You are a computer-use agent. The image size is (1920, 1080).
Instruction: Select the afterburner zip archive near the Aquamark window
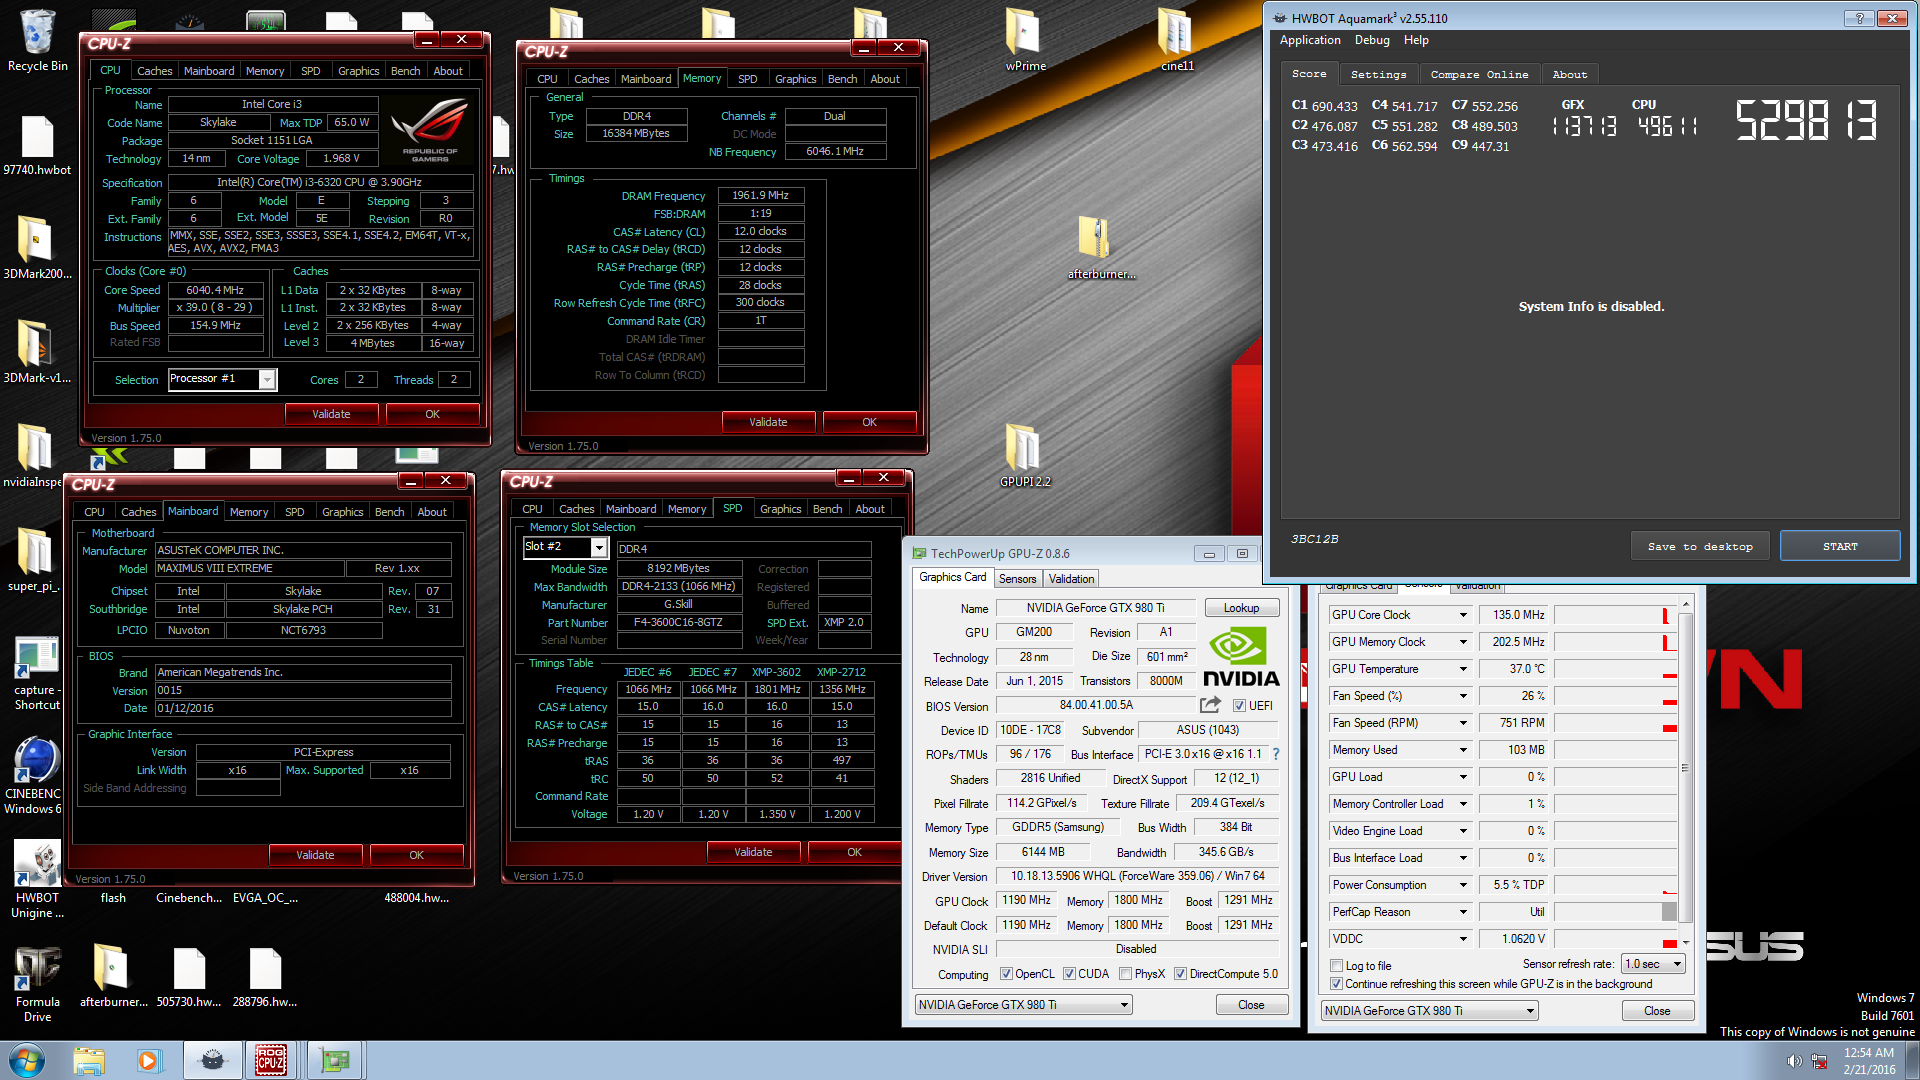(x=1101, y=248)
